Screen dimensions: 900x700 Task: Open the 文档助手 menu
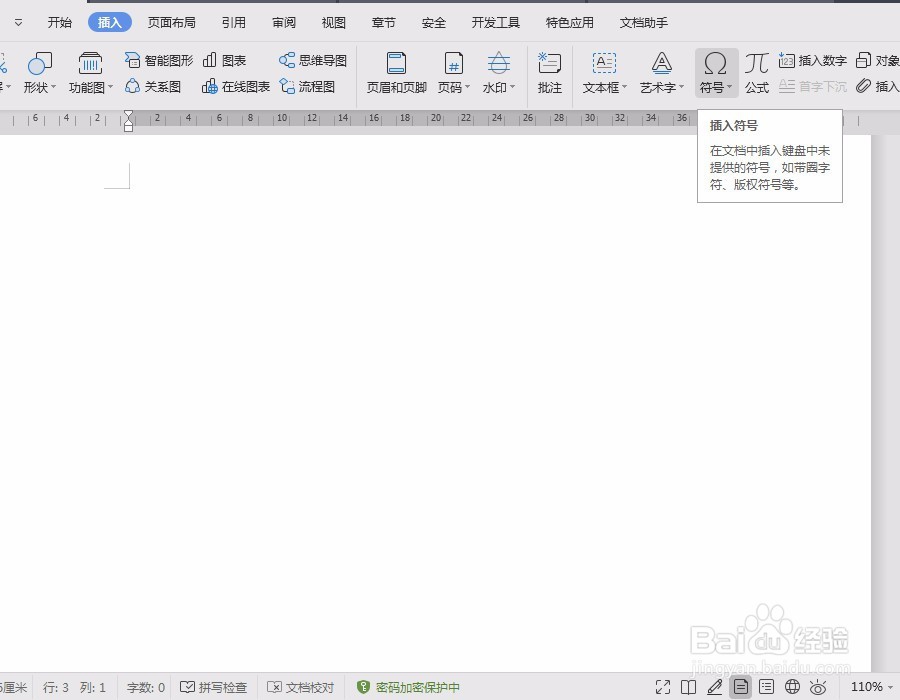(643, 21)
